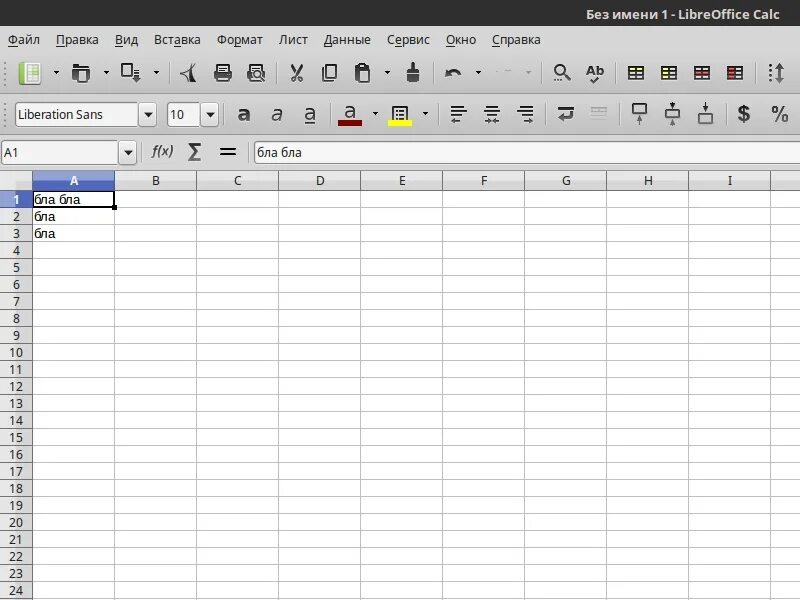Click the Cut scissors icon
The width and height of the screenshot is (800, 600).
[296, 73]
